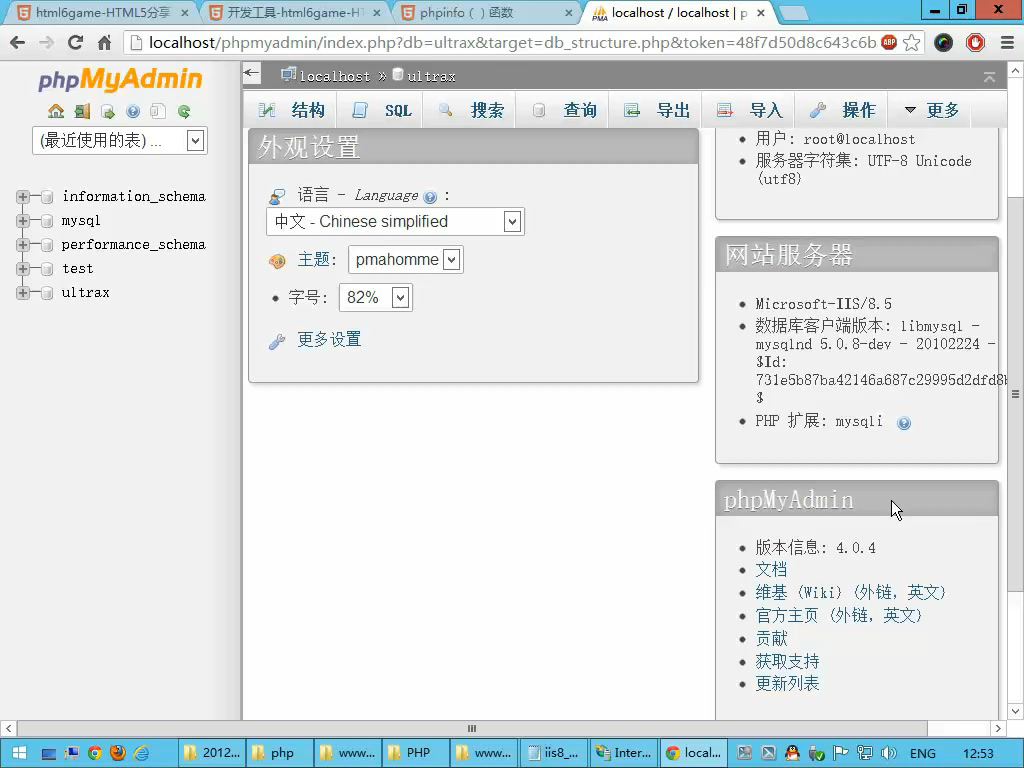Open the query window icon in sidebar

coord(108,112)
